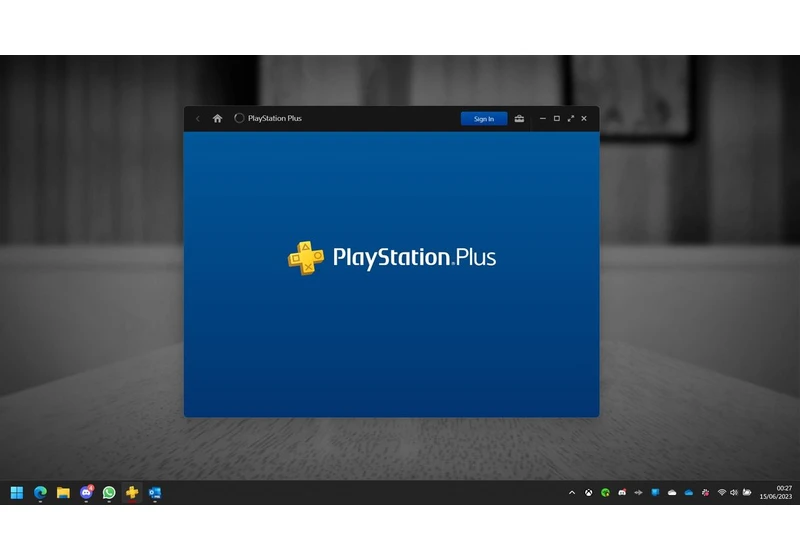This screenshot has height=560, width=800.
Task: Click the Xbox tray icon
Action: (589, 493)
